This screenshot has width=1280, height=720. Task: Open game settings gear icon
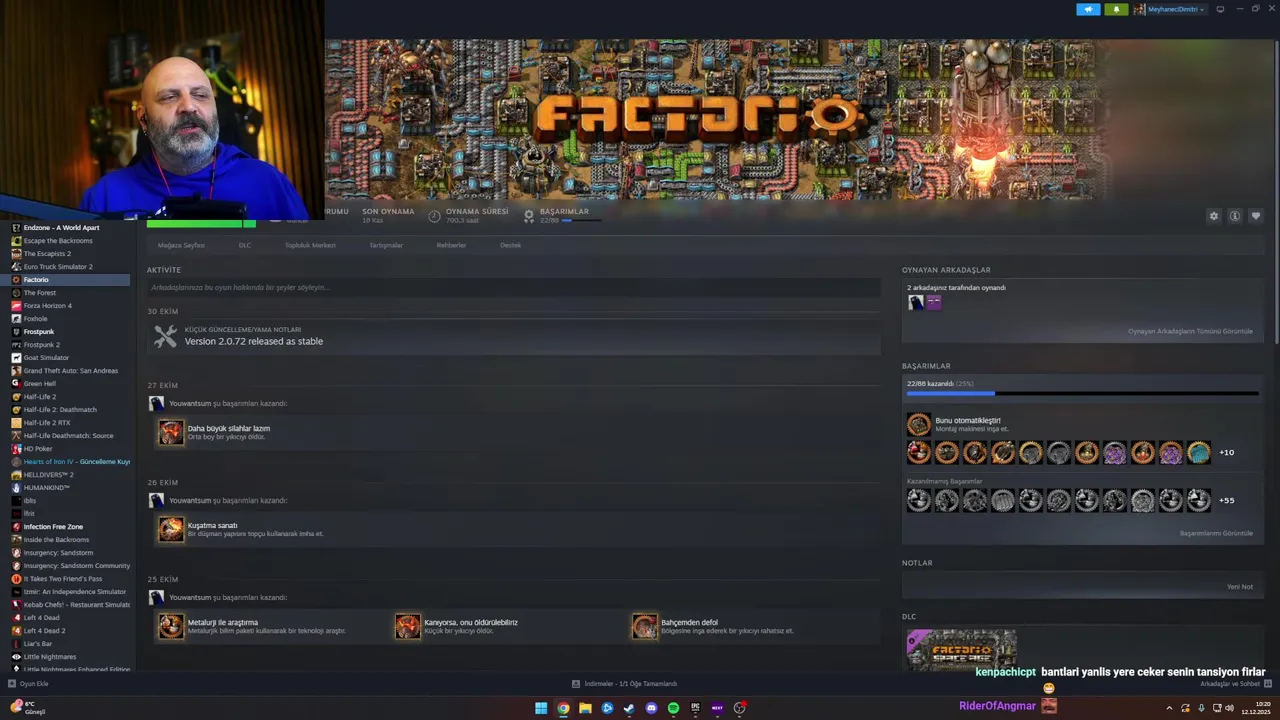(1214, 216)
